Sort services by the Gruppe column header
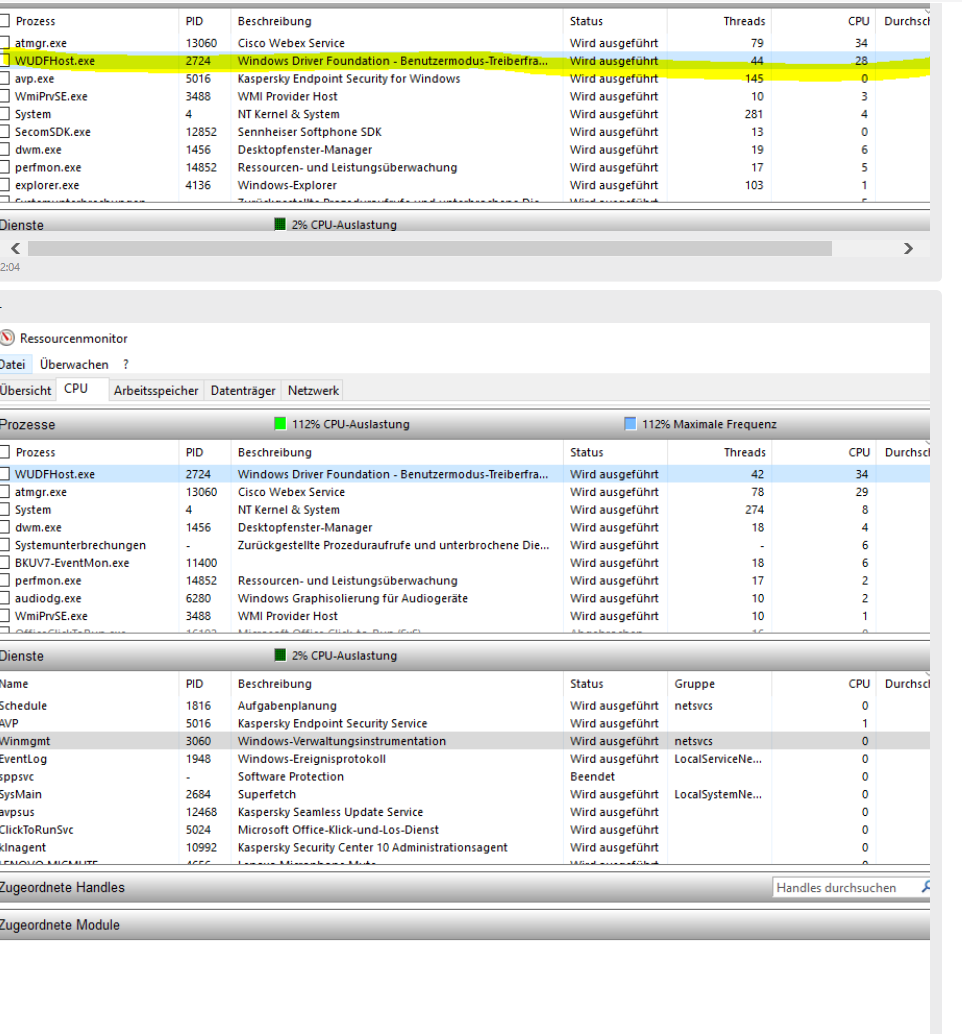 click(x=719, y=684)
